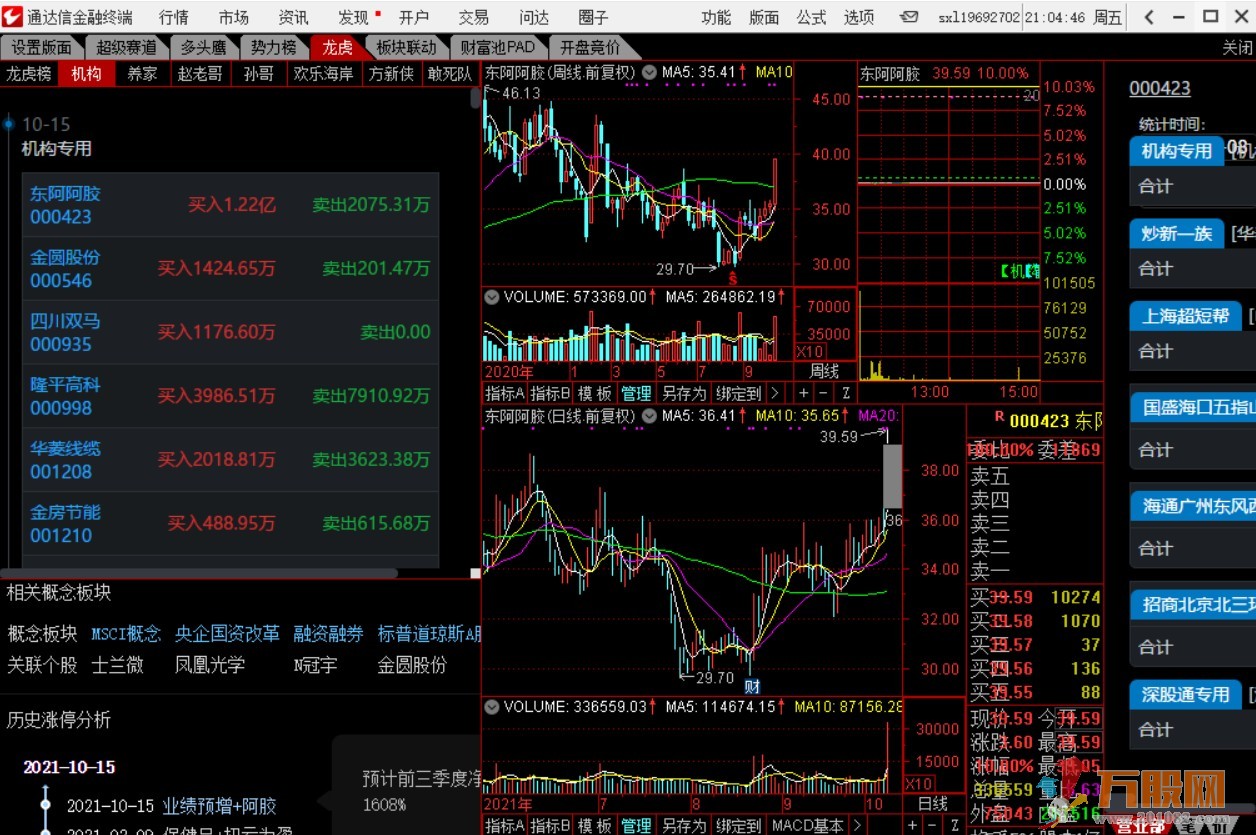This screenshot has width=1256, height=835.
Task: Click the stock list horizontal scrollbar
Action: [200, 574]
